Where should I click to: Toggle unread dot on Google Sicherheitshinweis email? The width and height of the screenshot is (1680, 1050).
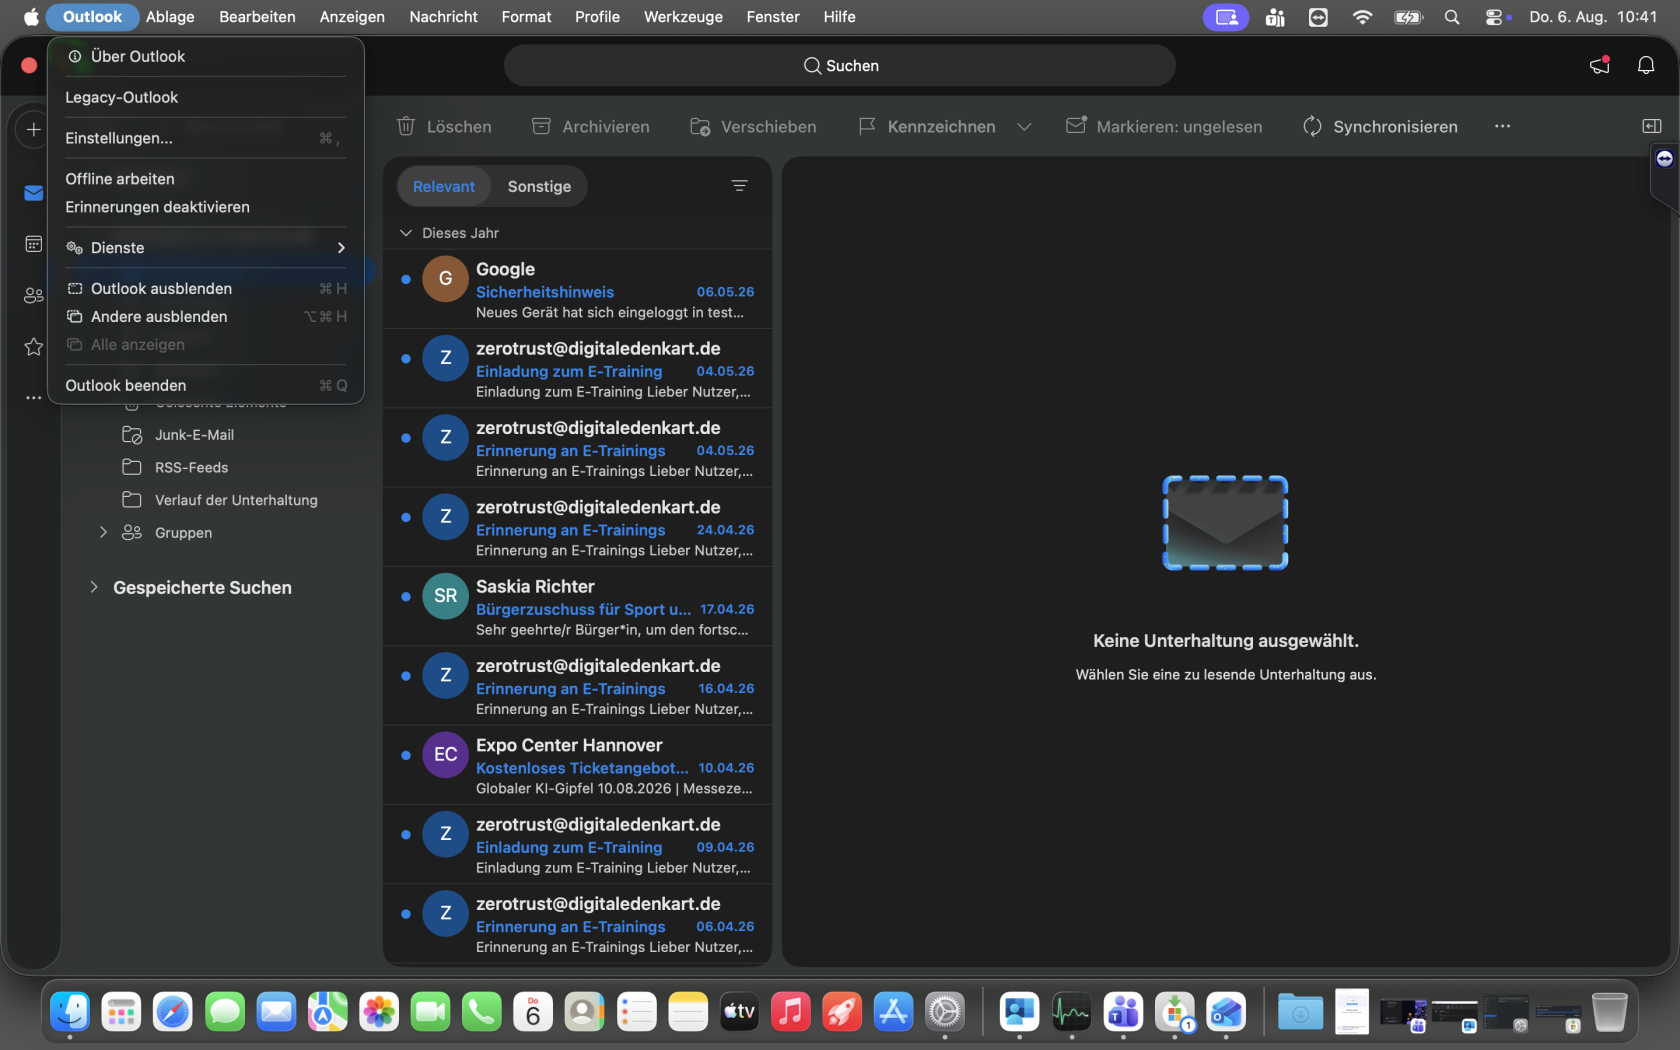pos(405,280)
